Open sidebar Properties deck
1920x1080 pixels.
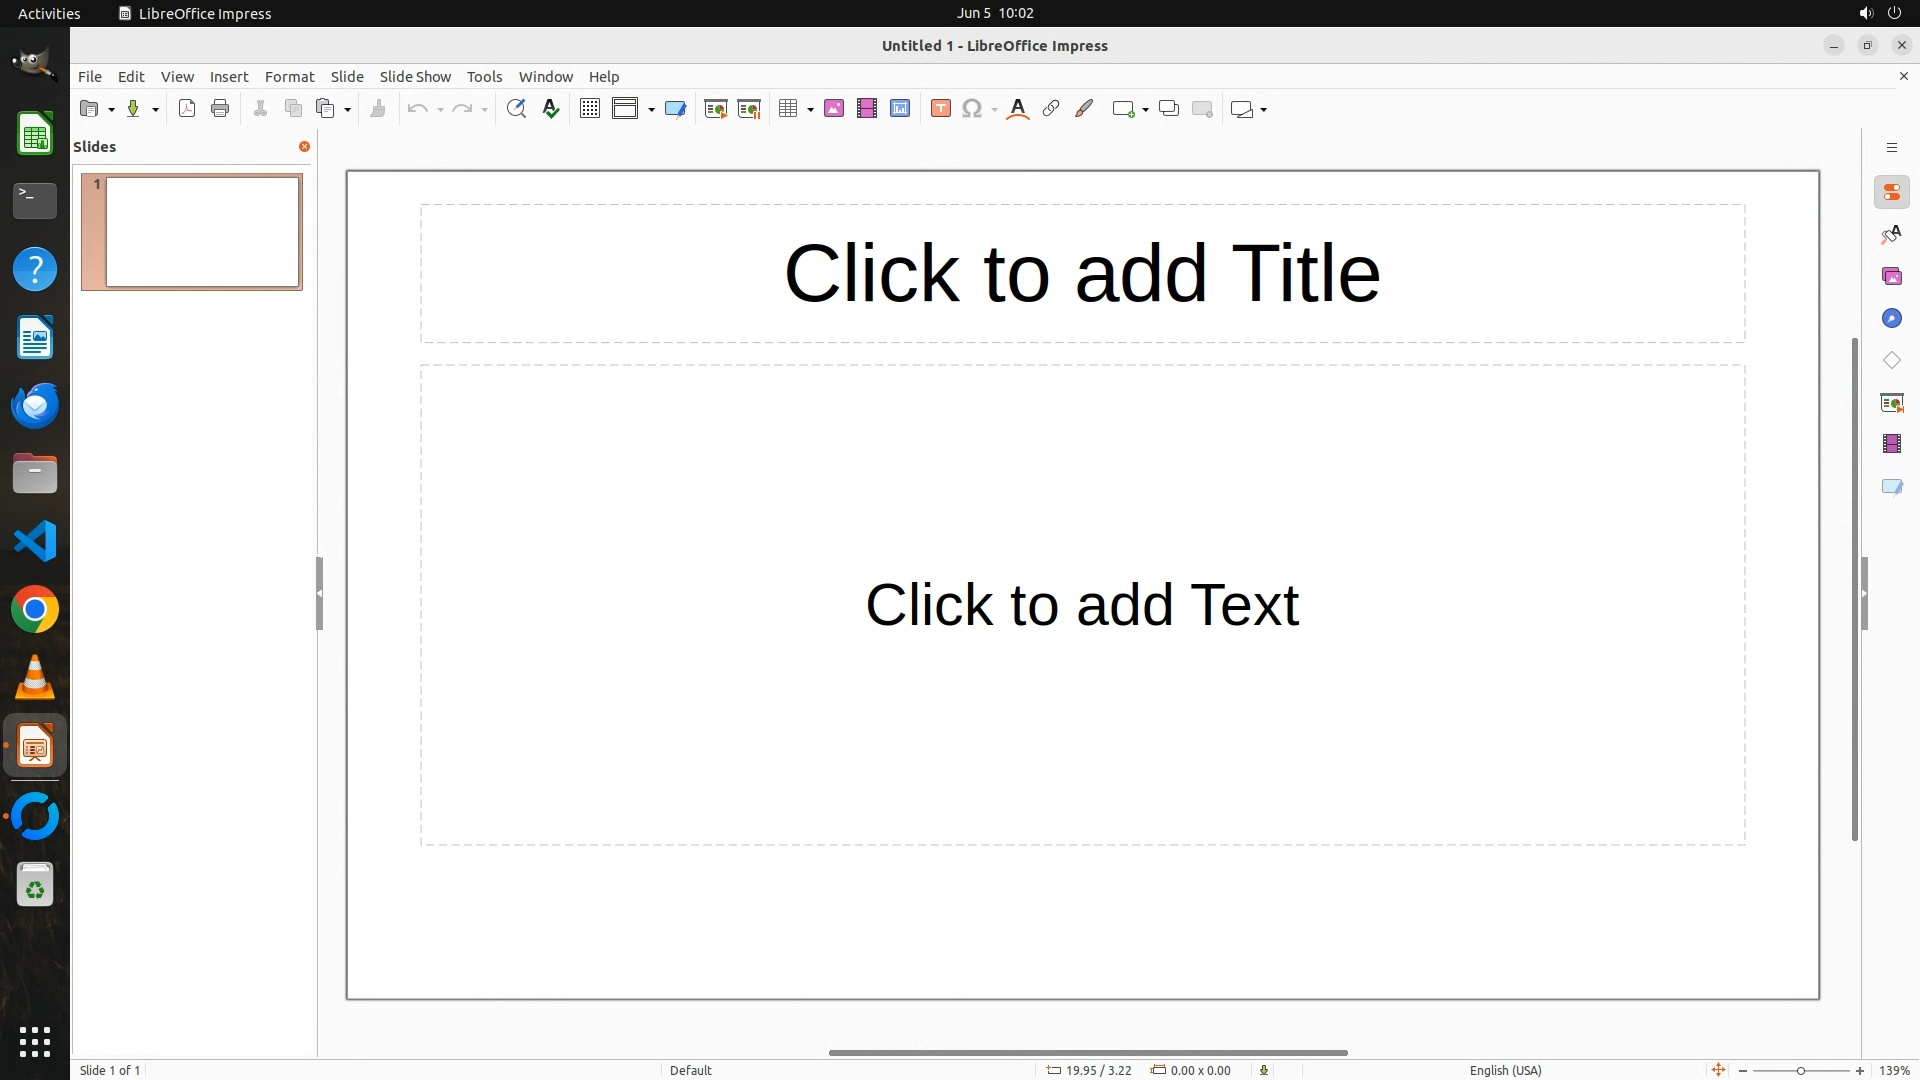point(1891,193)
